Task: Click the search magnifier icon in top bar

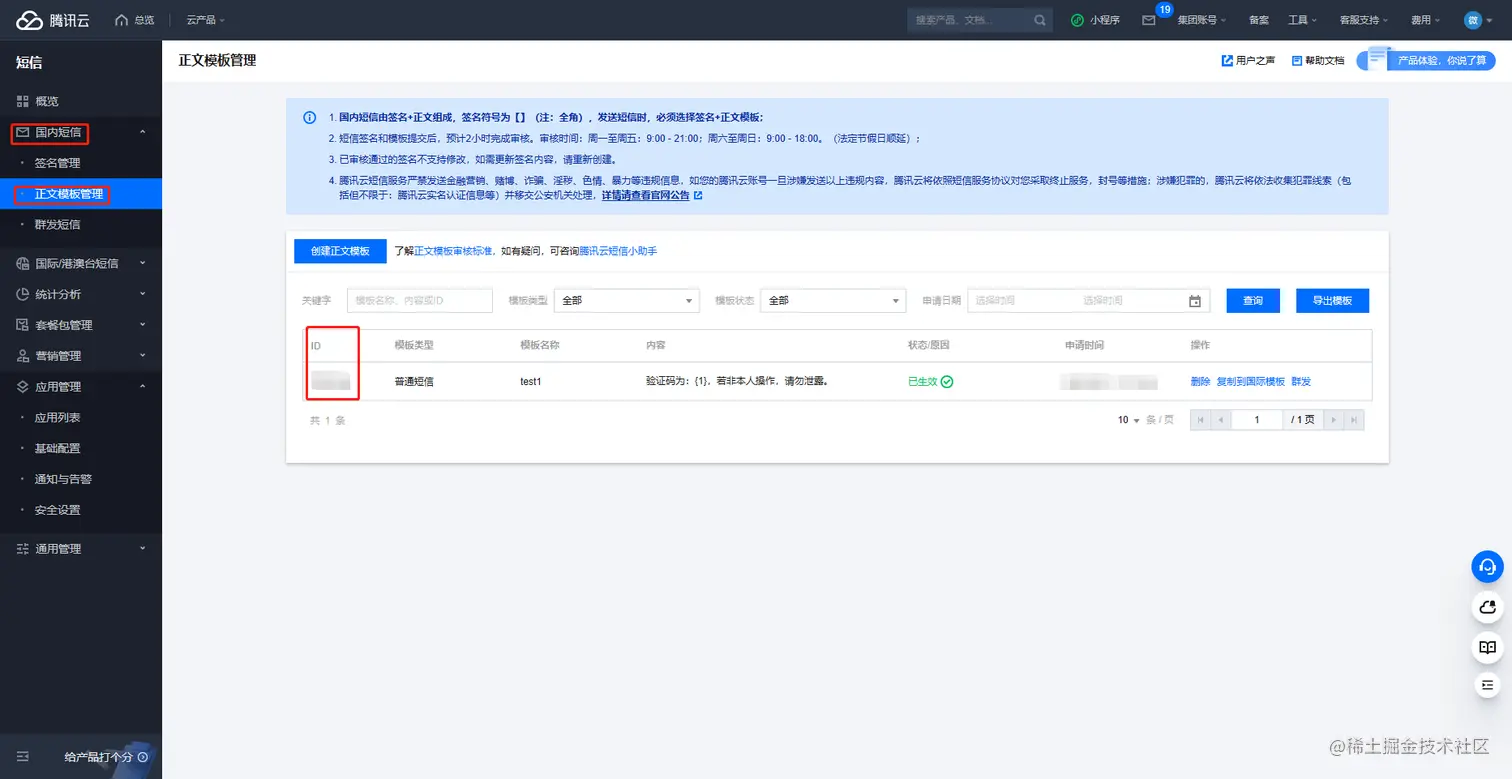Action: click(1040, 20)
